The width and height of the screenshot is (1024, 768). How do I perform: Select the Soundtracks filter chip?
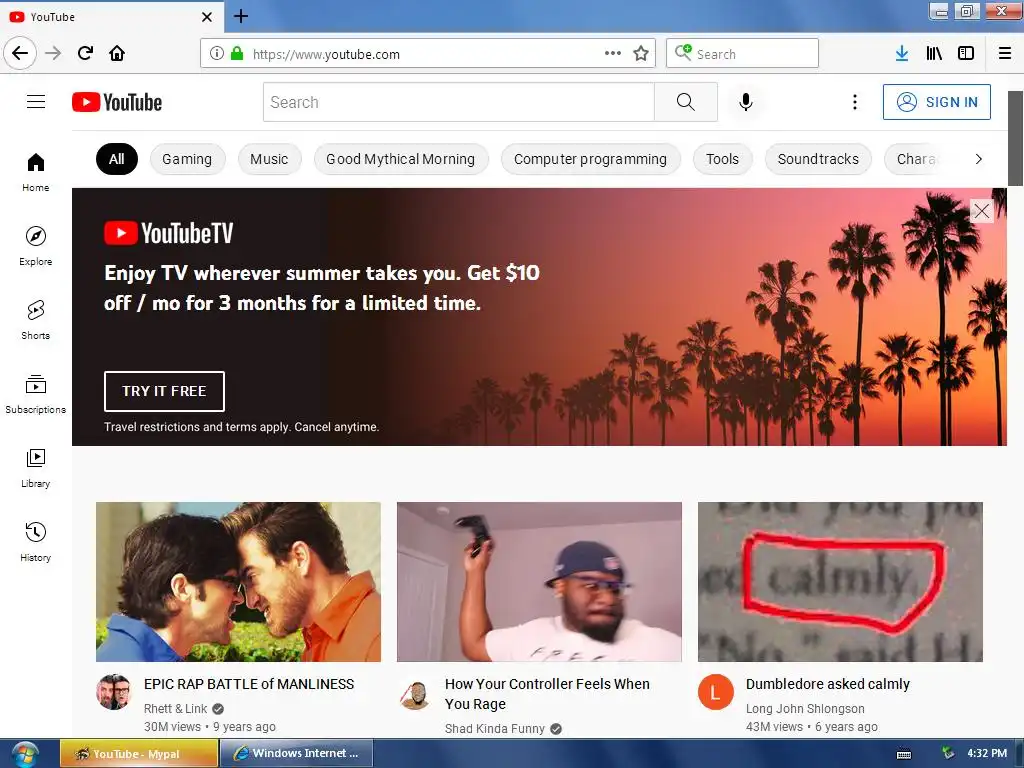coord(818,159)
